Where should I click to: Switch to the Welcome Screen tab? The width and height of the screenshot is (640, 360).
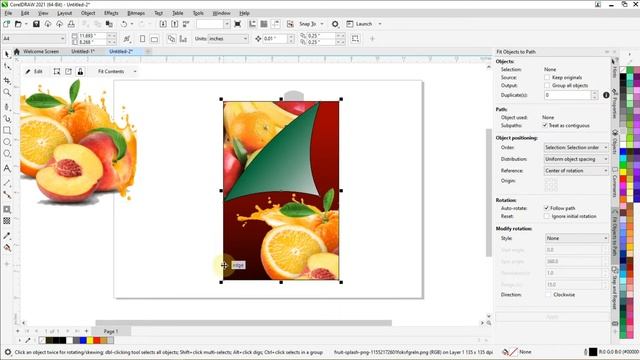pyautogui.click(x=41, y=51)
